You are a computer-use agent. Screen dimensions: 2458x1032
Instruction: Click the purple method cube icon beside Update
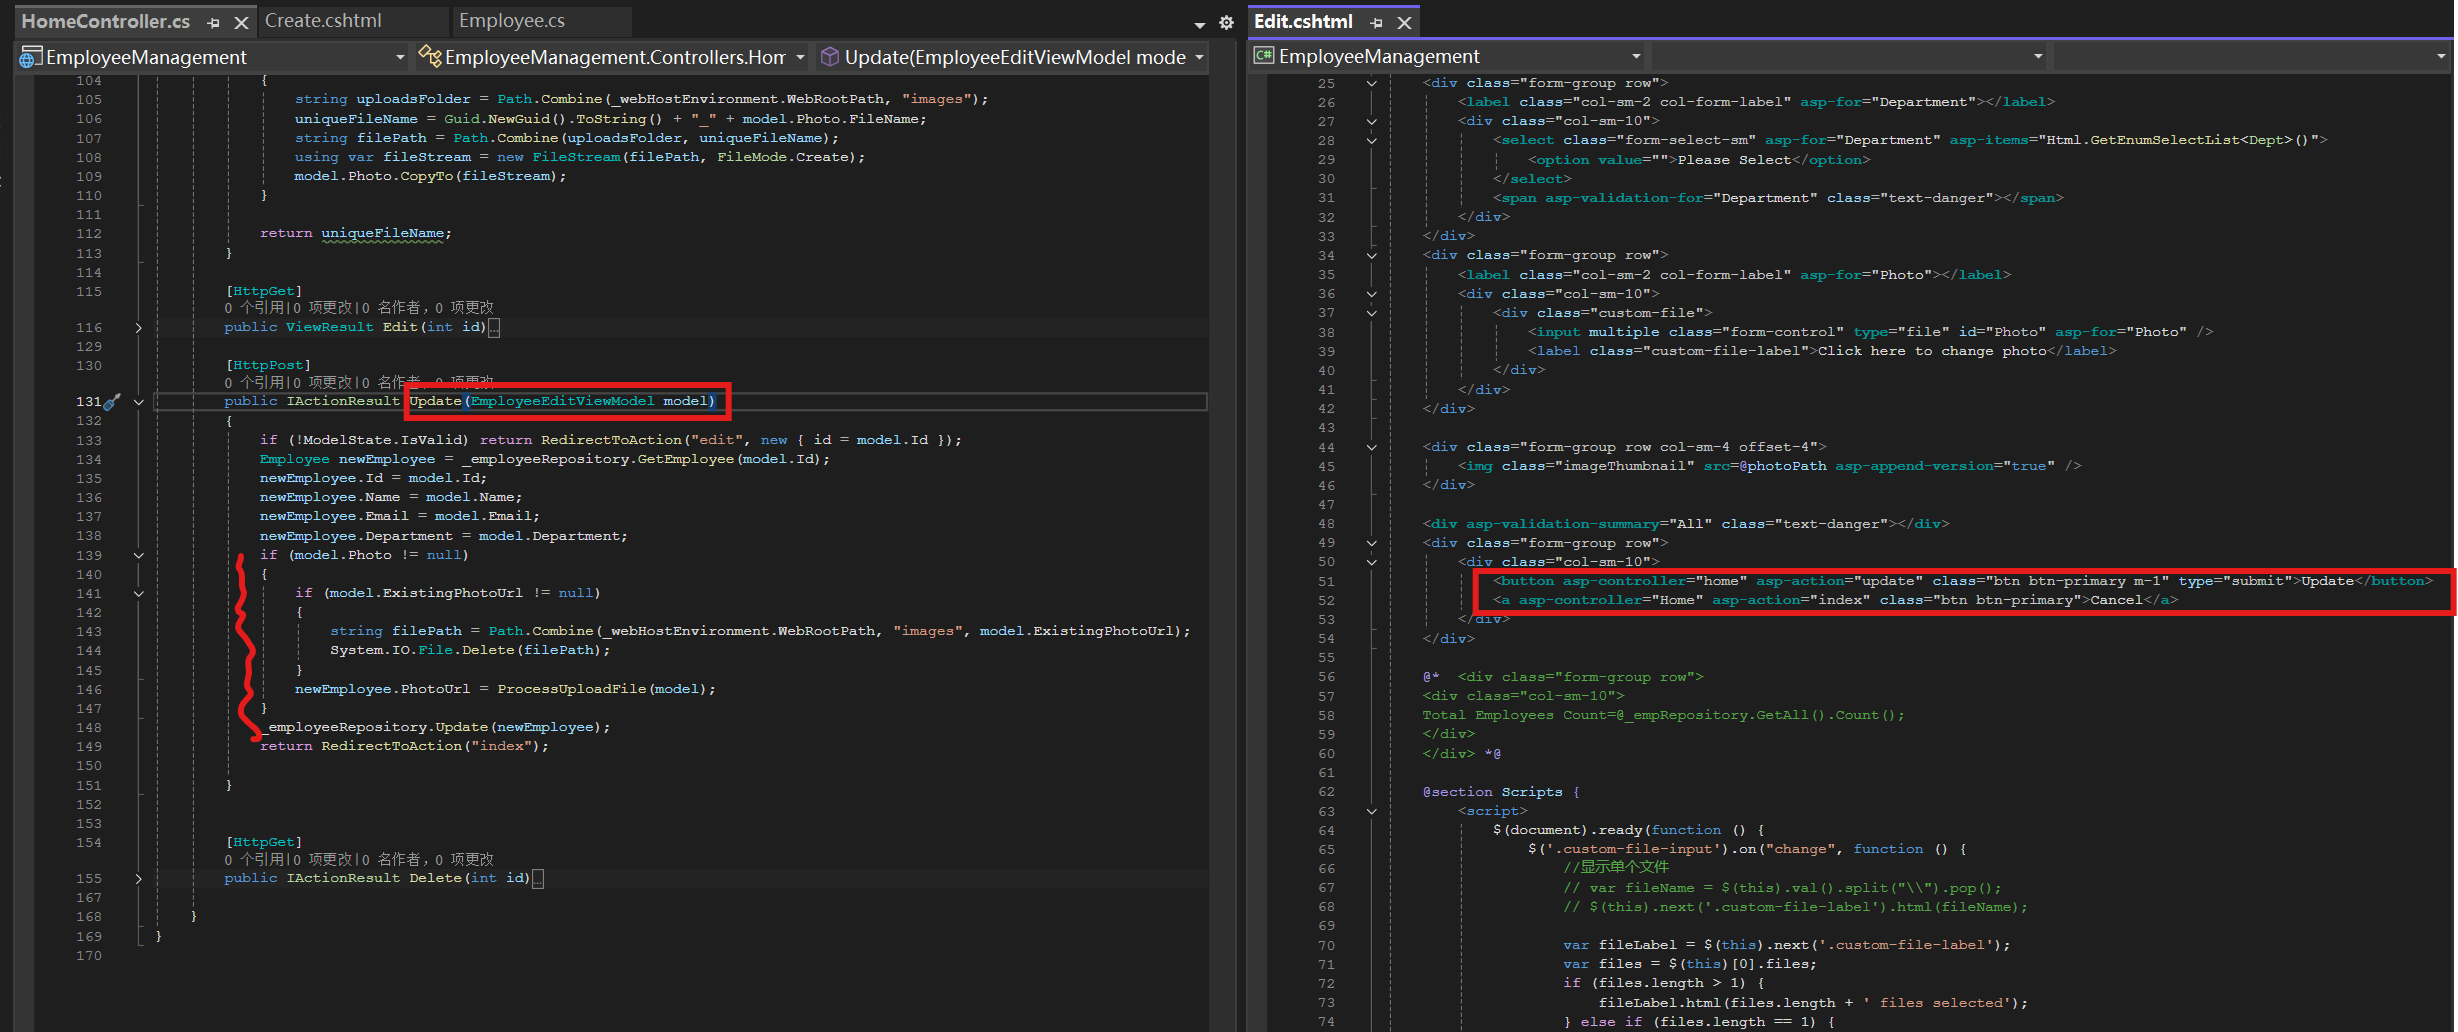(x=829, y=57)
